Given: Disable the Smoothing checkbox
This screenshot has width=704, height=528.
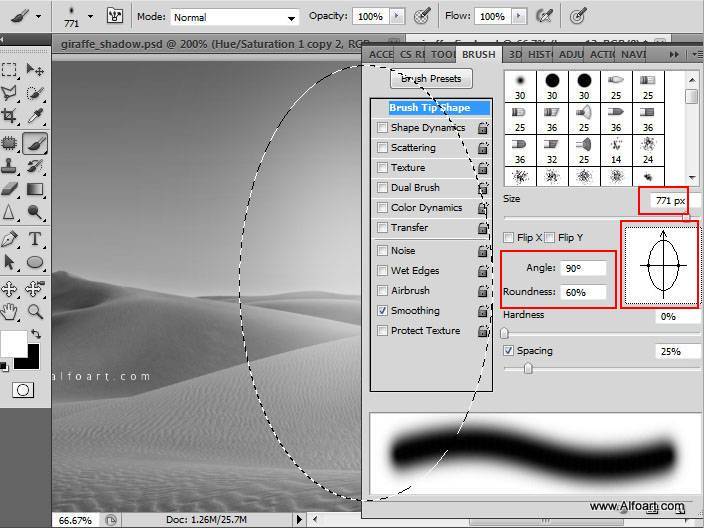Looking at the screenshot, I should pos(382,311).
